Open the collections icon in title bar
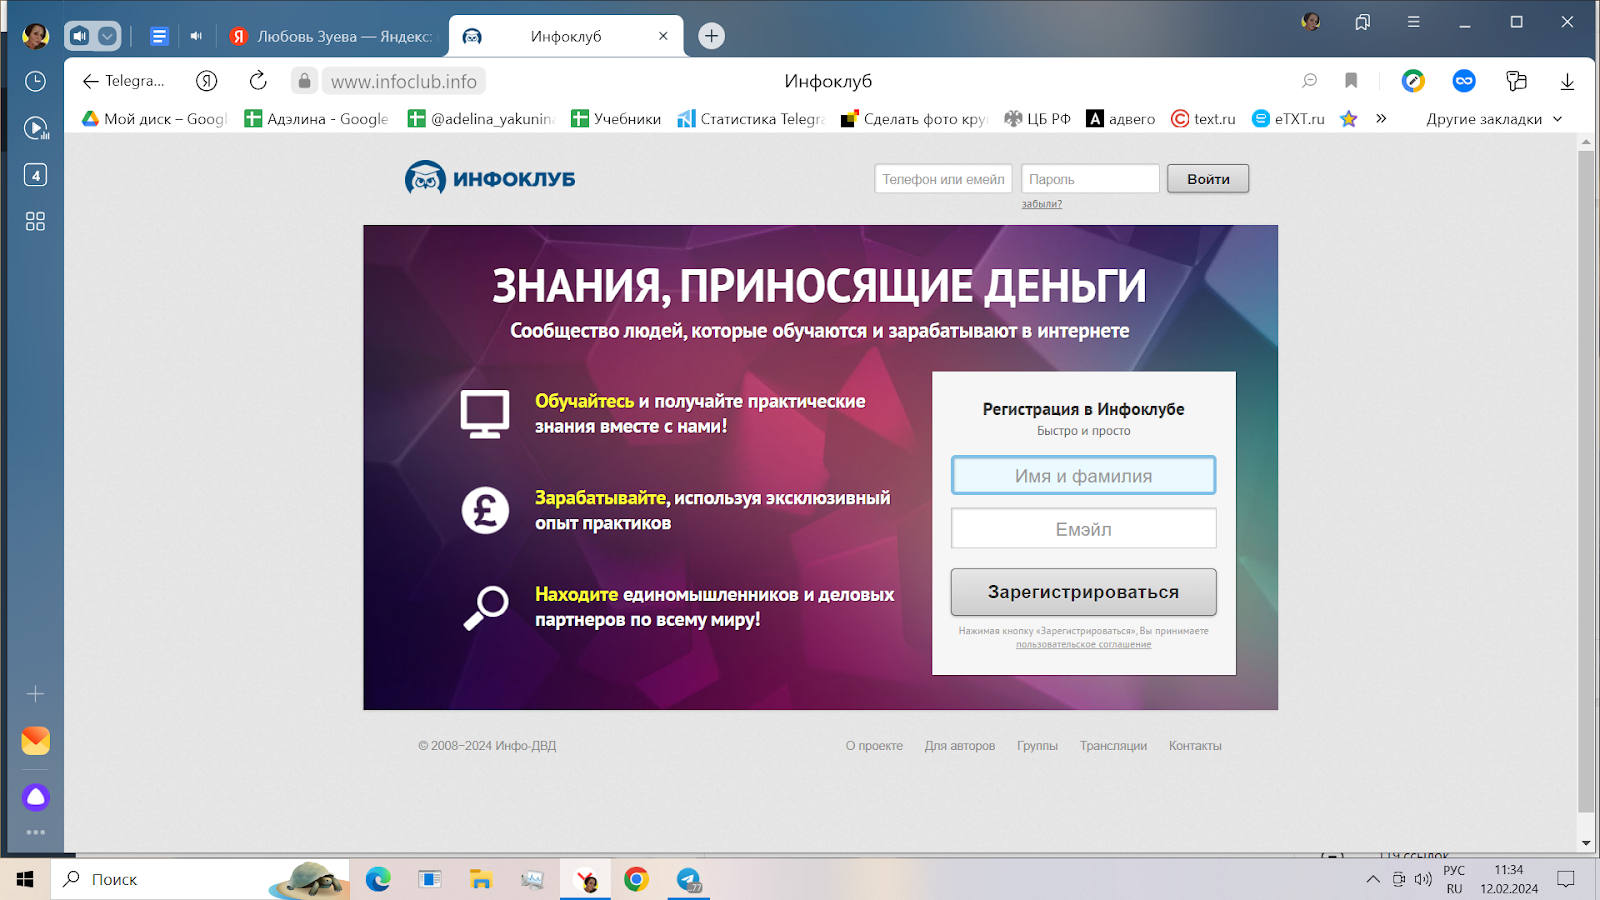The height and width of the screenshot is (900, 1600). coord(1362,22)
